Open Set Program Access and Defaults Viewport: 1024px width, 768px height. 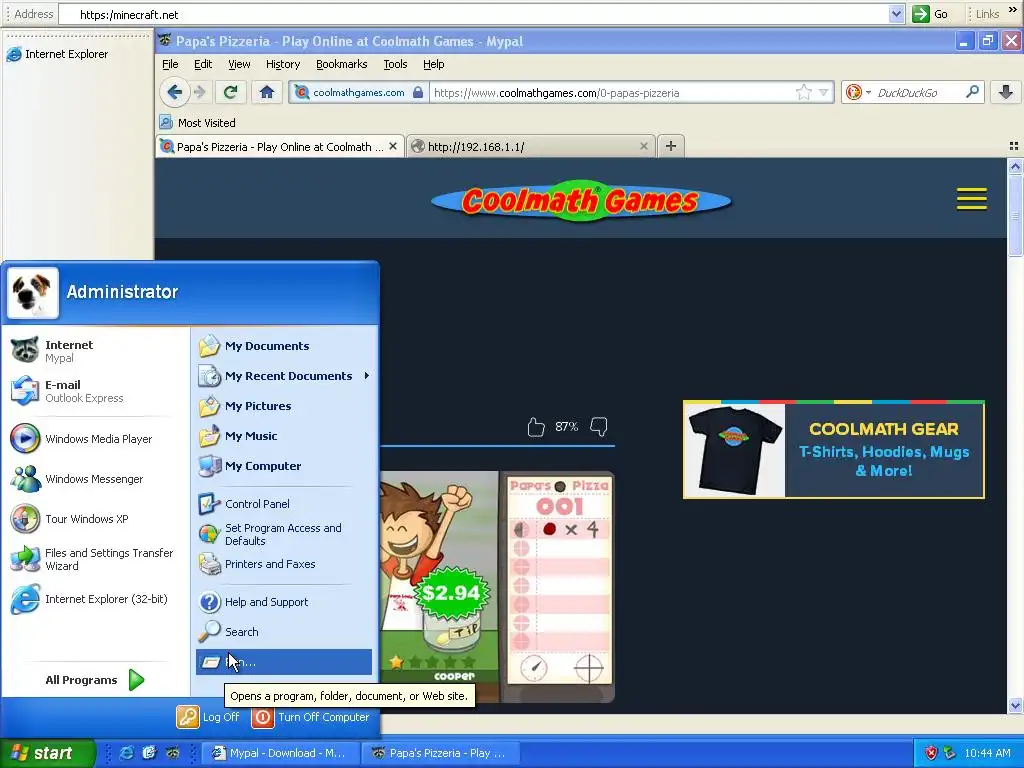(x=284, y=534)
